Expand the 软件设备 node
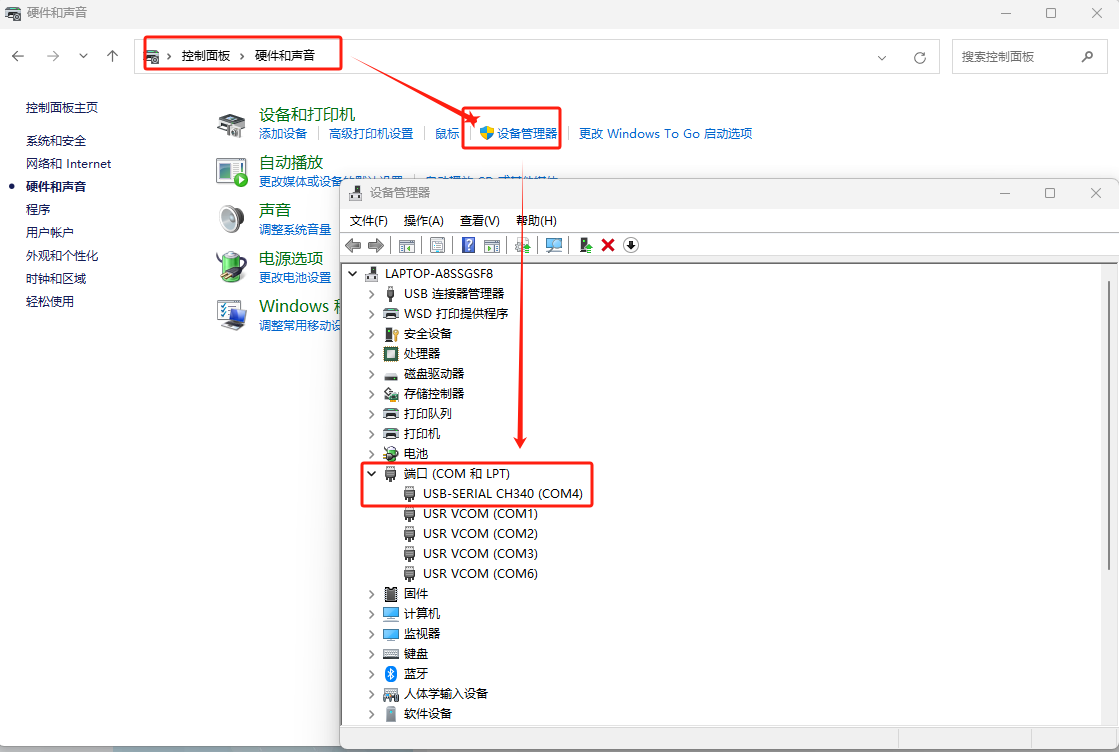The height and width of the screenshot is (752, 1119). [x=372, y=713]
